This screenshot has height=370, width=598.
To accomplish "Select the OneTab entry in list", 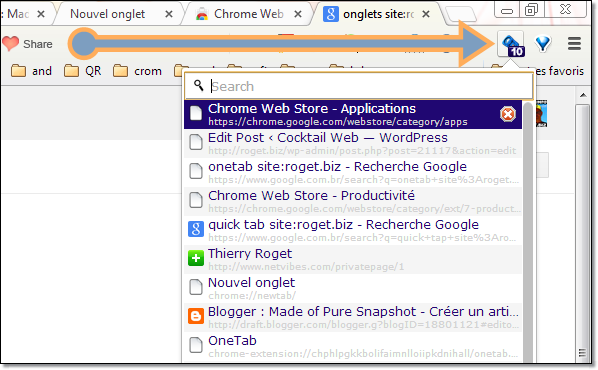I will [353, 346].
